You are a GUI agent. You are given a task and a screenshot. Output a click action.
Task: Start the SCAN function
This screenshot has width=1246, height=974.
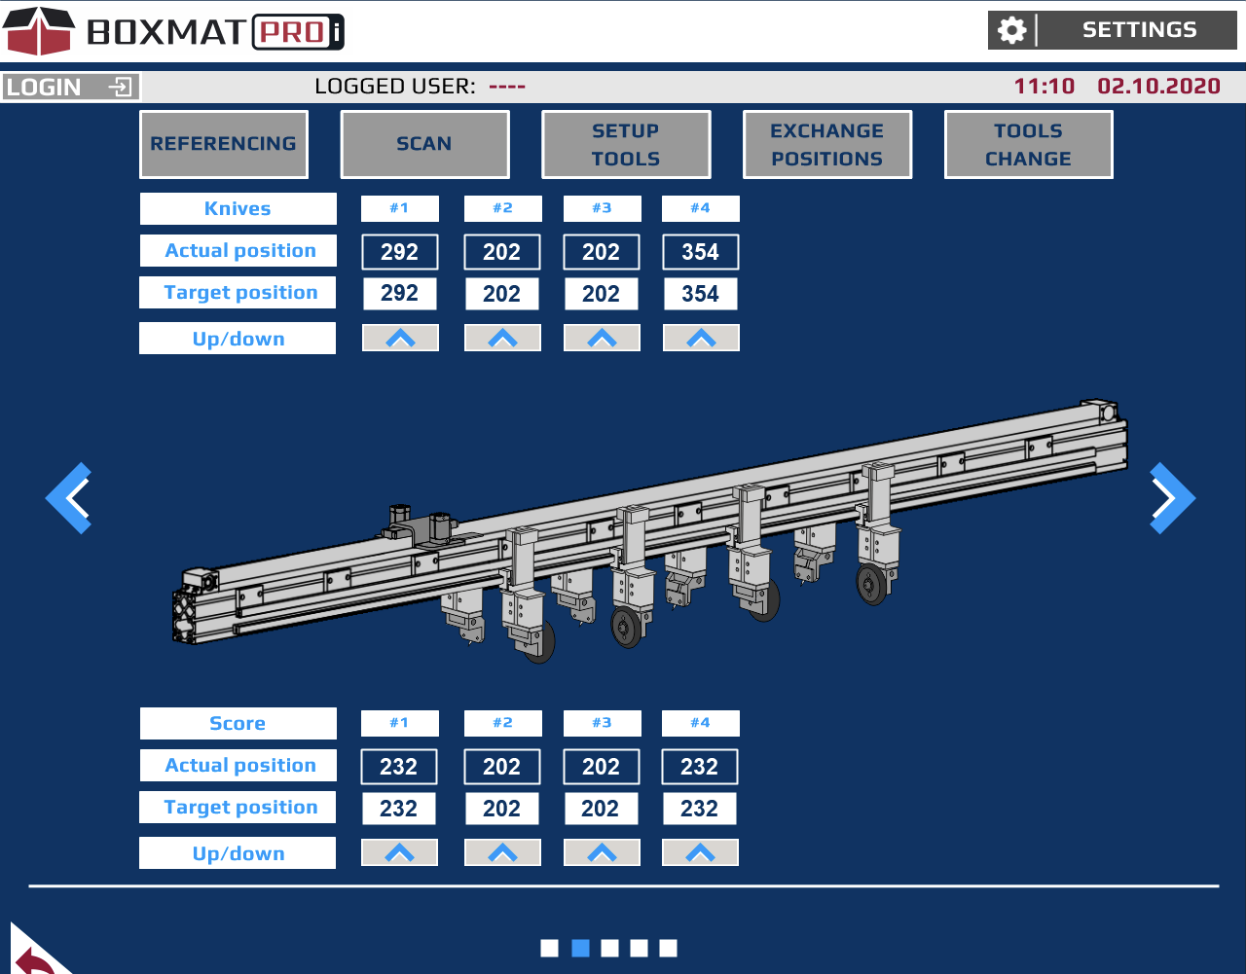(x=425, y=144)
